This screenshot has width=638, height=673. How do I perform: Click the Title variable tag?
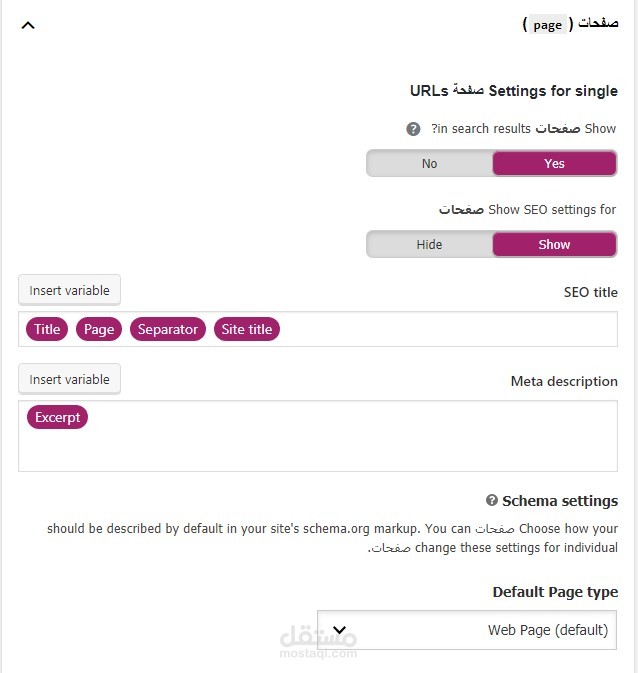(47, 329)
